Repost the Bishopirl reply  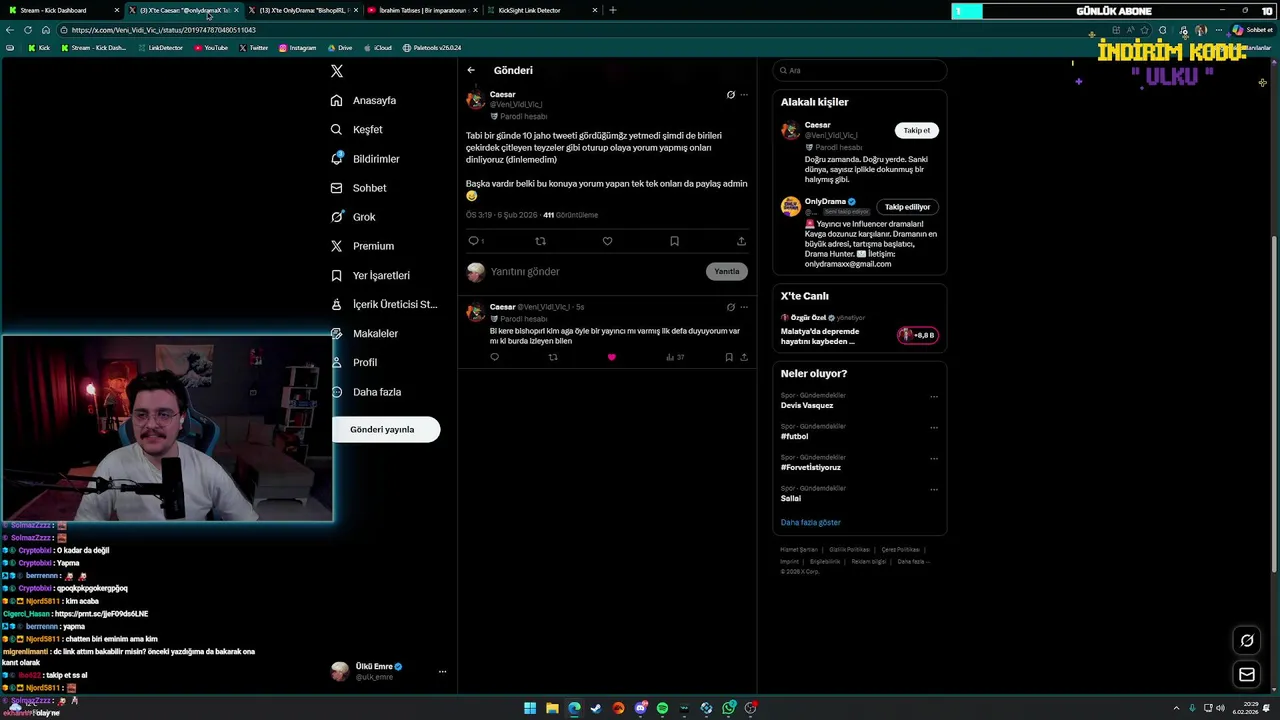pos(553,357)
